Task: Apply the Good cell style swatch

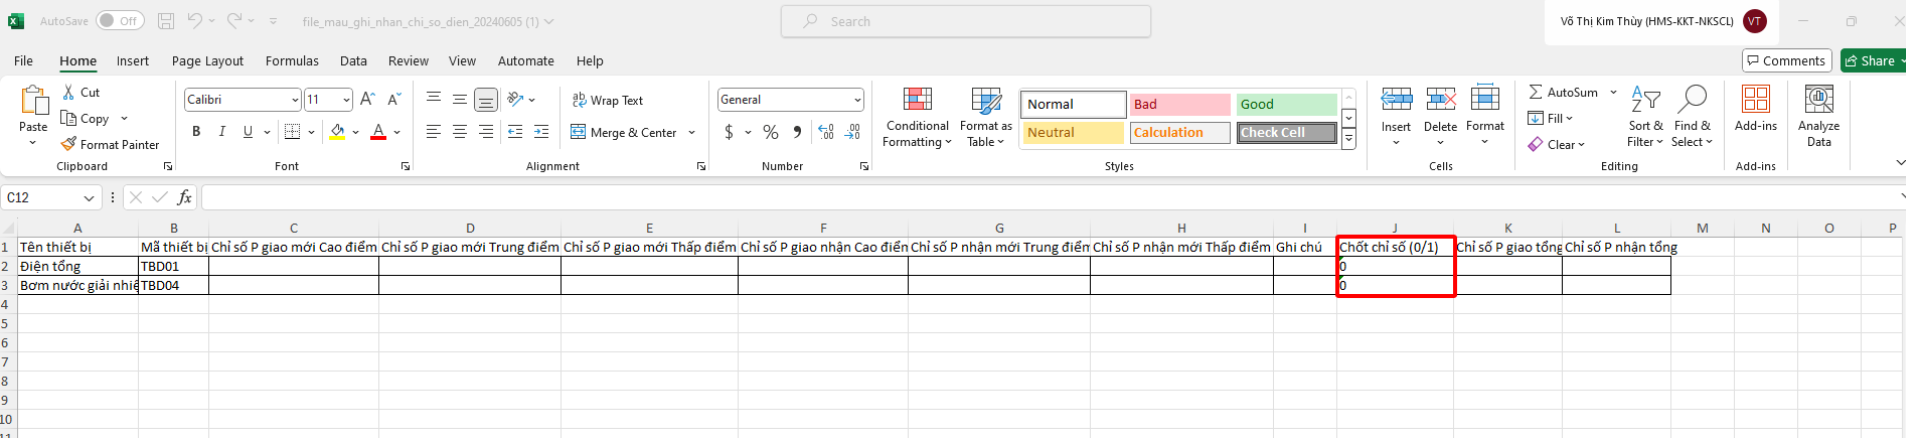Action: [1285, 104]
